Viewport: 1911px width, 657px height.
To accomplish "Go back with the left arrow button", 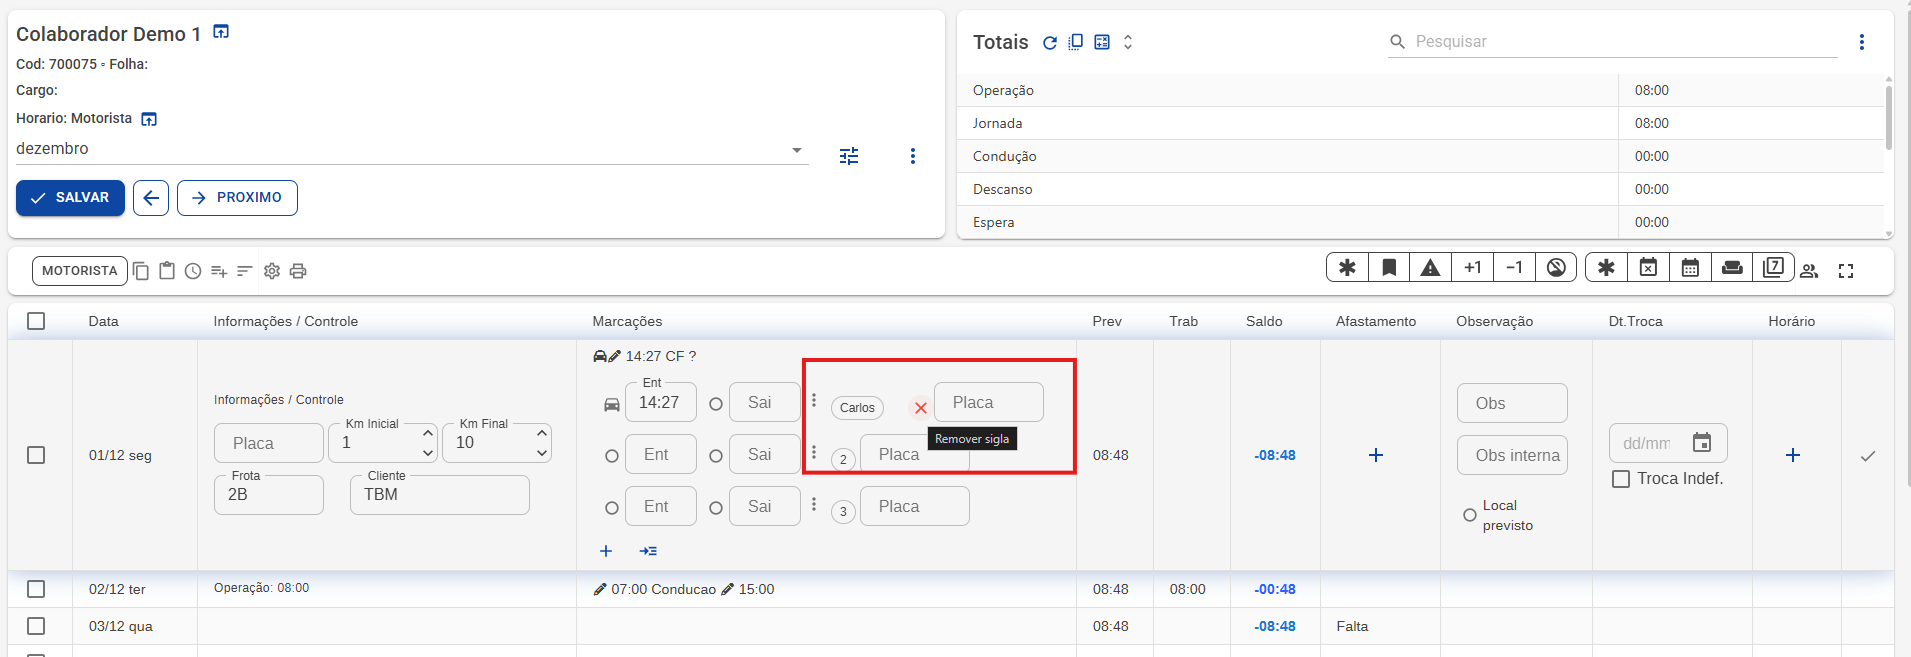I will (151, 198).
